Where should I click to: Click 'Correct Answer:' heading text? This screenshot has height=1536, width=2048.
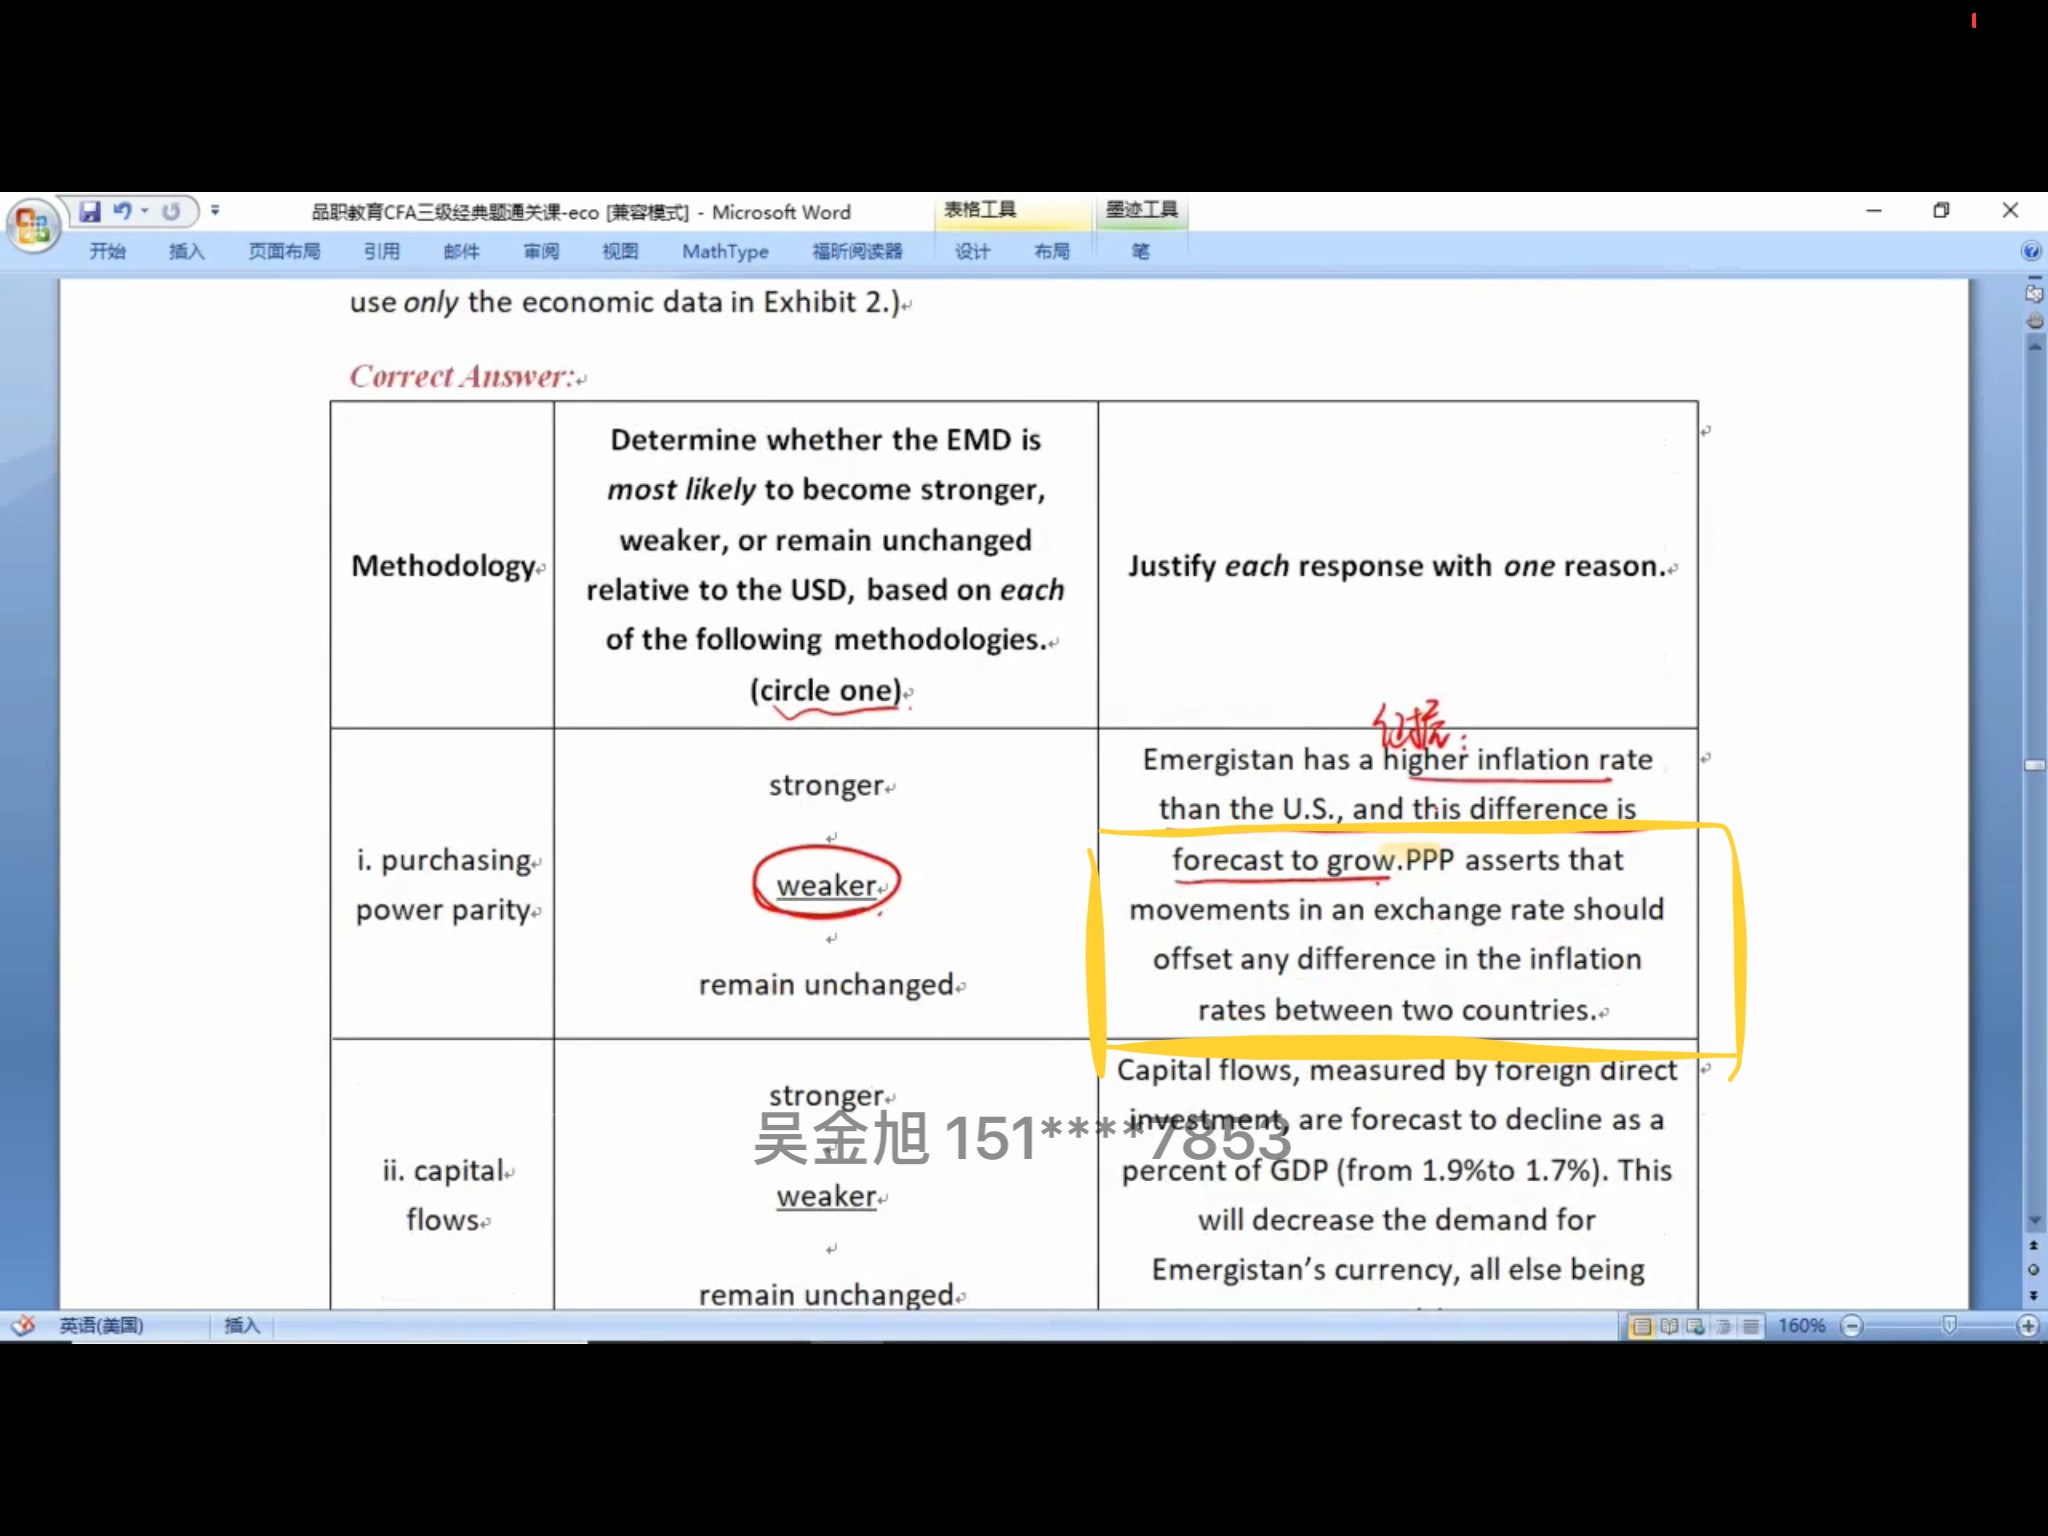(x=462, y=377)
